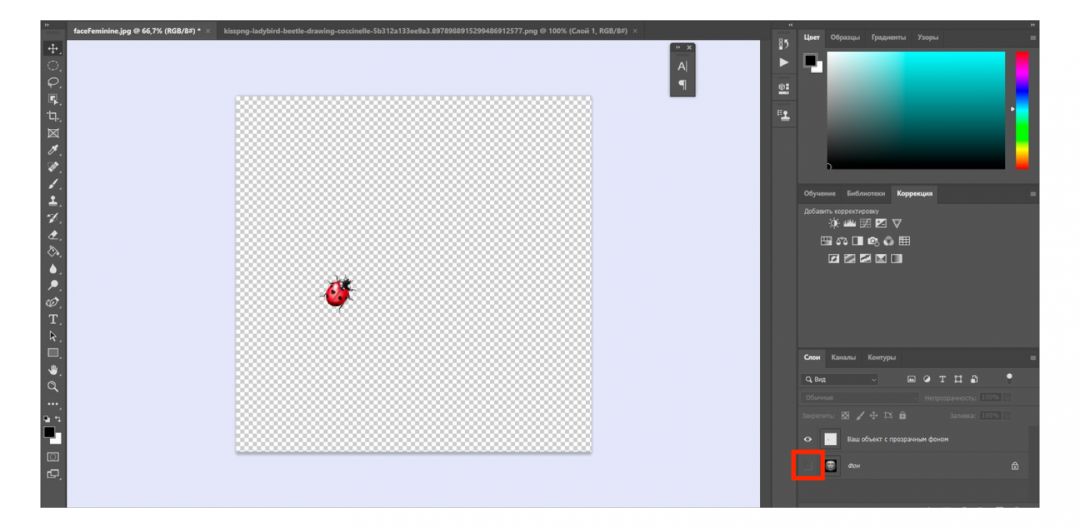Switch to the 'Образцы' tab

coord(844,37)
